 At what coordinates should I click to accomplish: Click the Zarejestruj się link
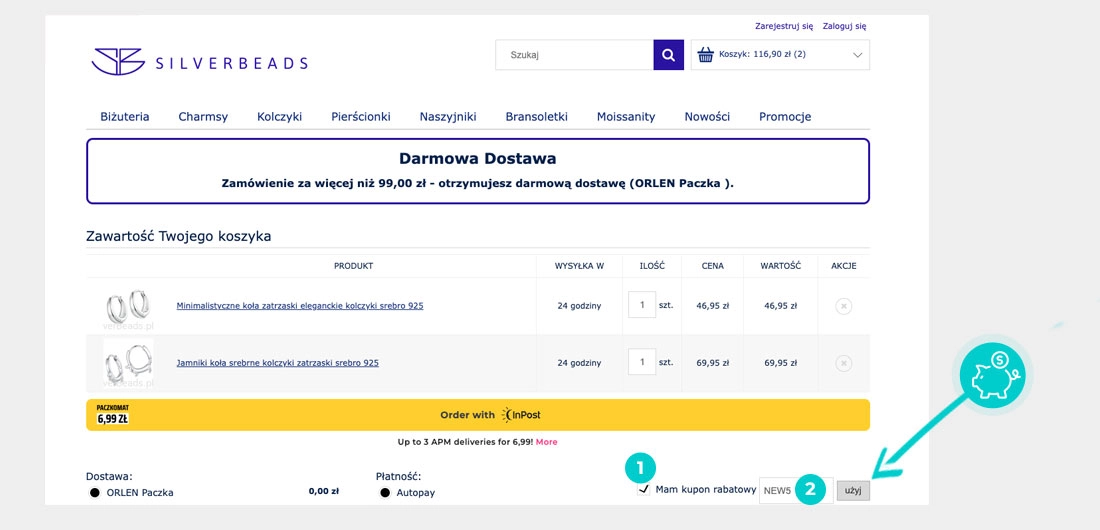point(784,26)
